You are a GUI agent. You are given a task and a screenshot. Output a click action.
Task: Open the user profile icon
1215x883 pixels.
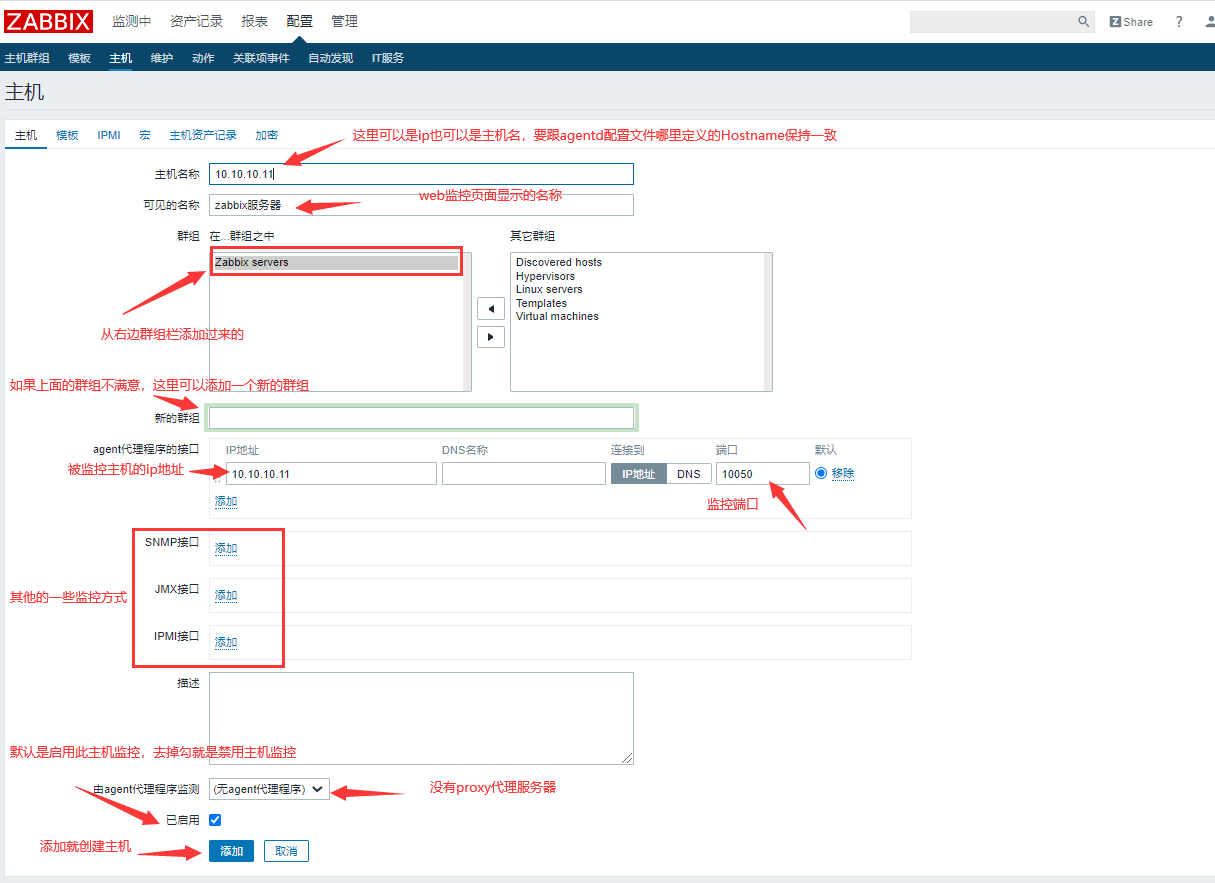click(1209, 21)
